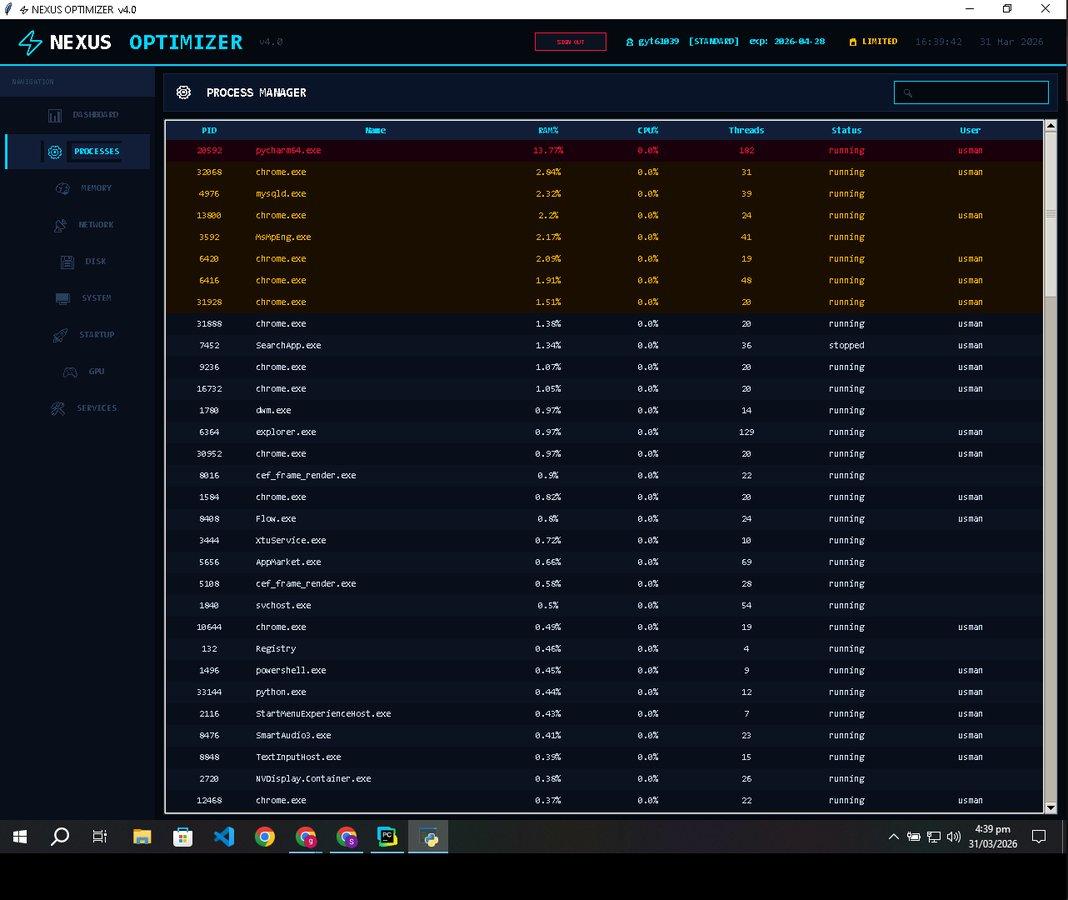
Task: Sort by PID column header
Action: [x=209, y=130]
